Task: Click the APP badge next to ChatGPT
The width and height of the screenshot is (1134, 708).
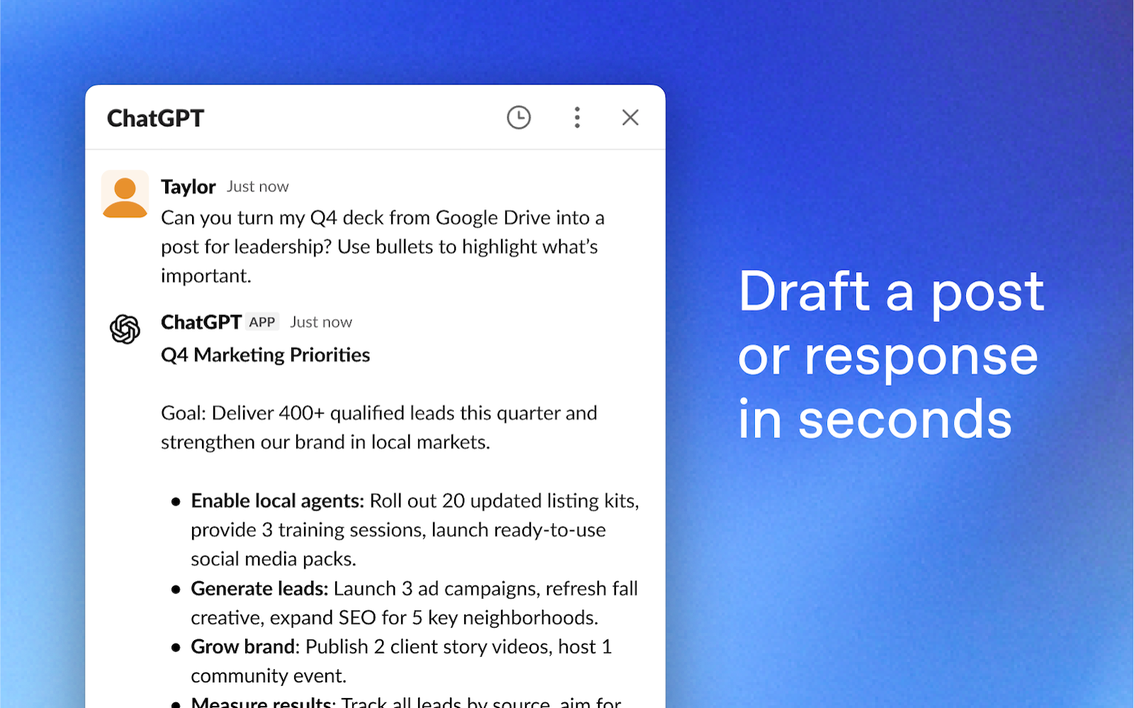Action: click(x=262, y=322)
